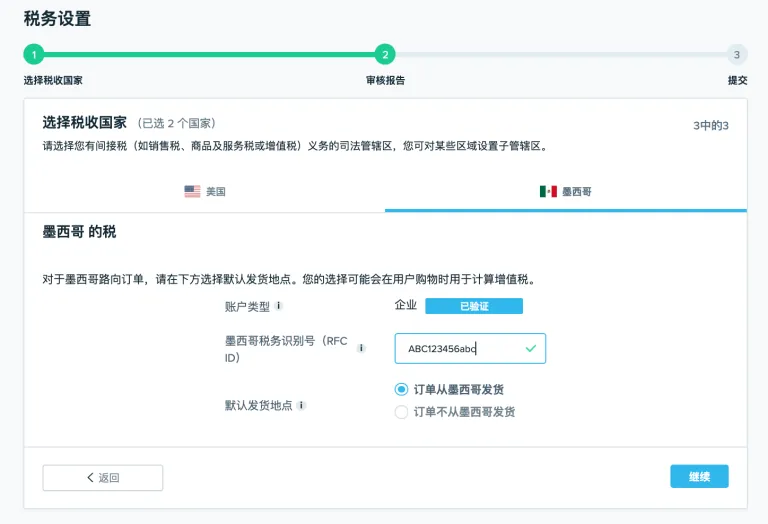Click the United States flag icon
This screenshot has width=768, height=524.
coord(192,191)
